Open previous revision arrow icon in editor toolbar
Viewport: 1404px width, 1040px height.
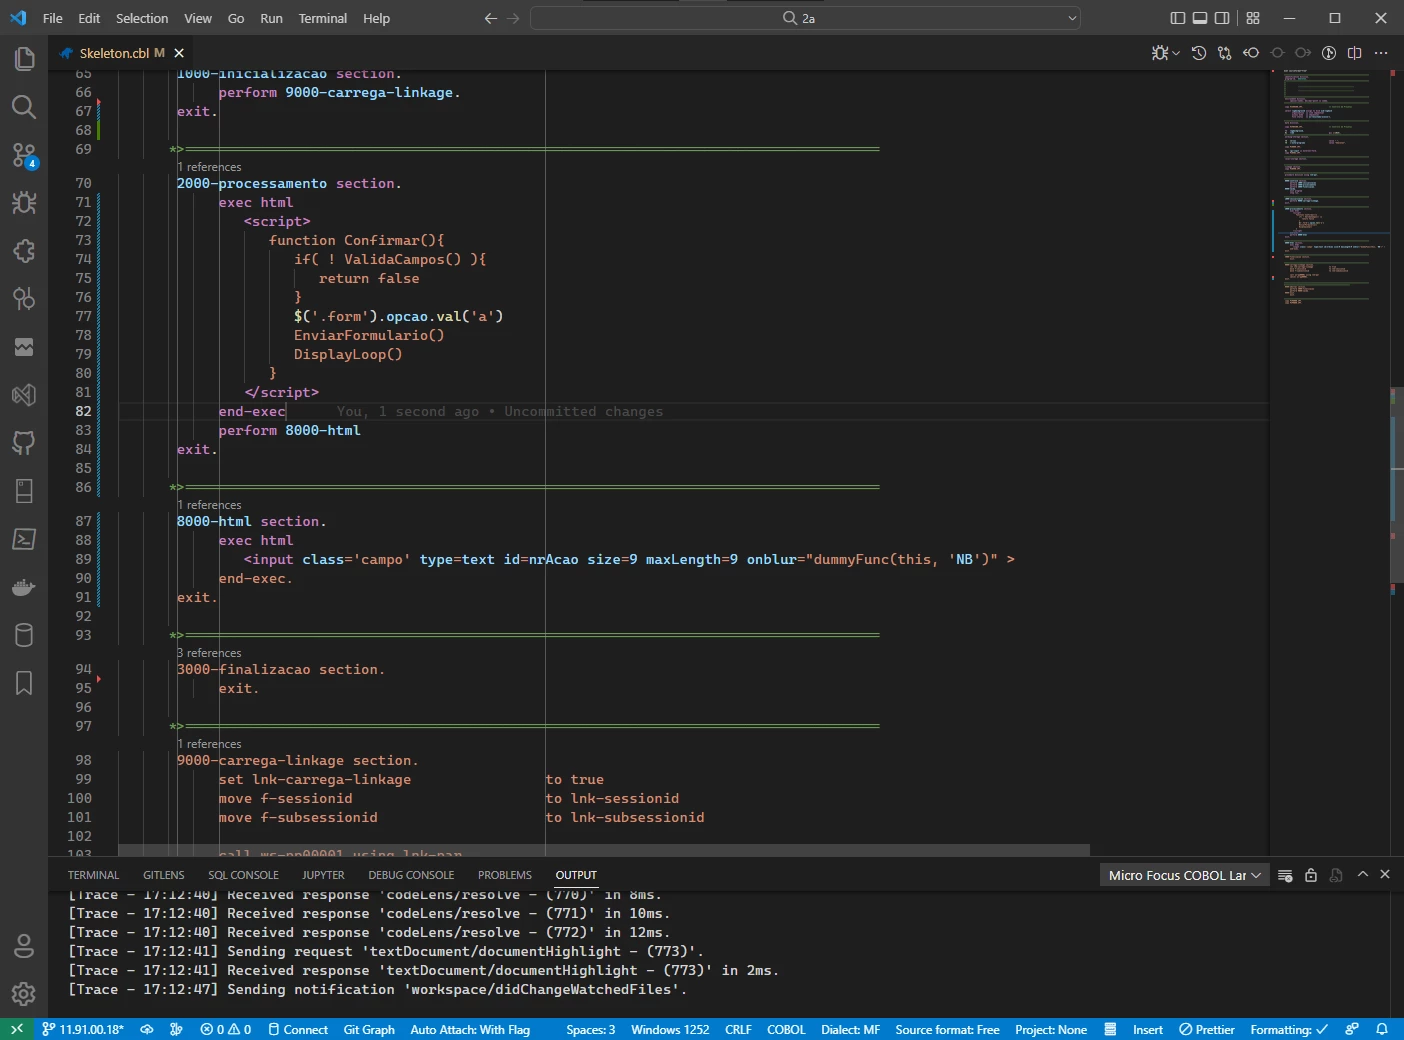pyautogui.click(x=1251, y=53)
